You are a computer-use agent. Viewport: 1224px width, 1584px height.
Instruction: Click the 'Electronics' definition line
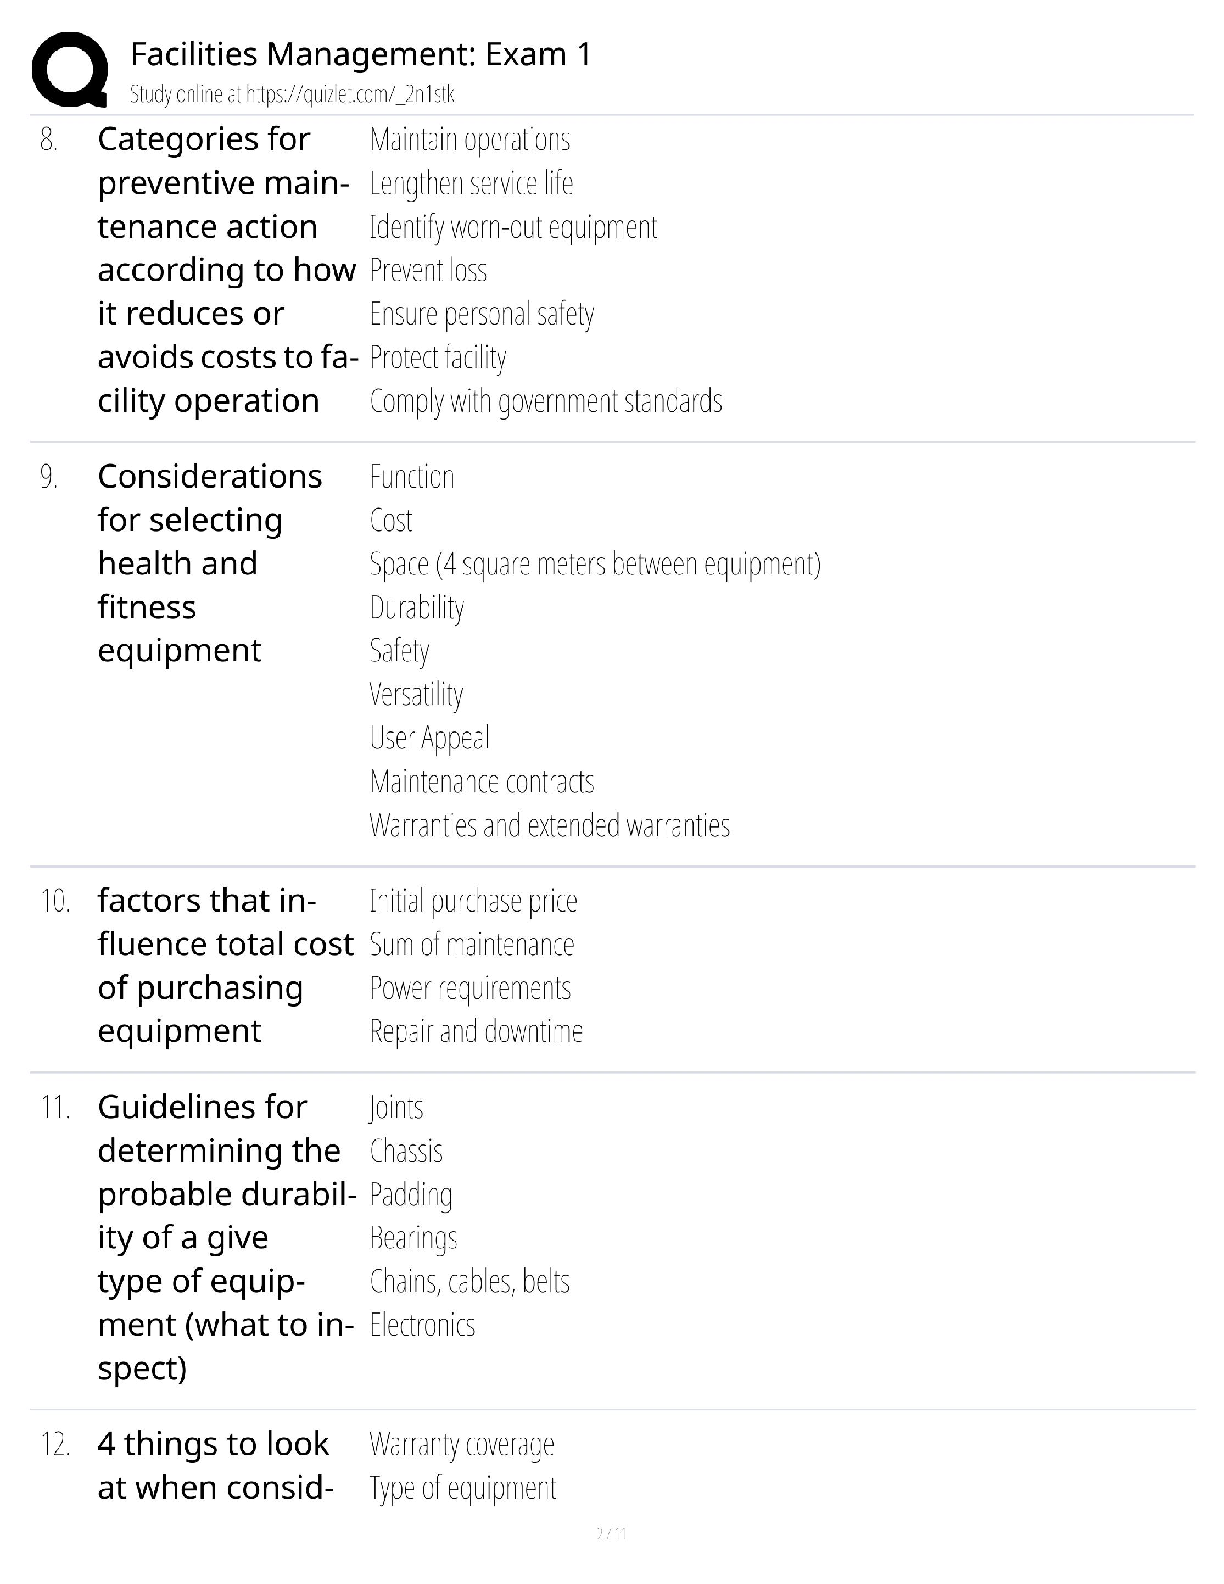point(422,1326)
